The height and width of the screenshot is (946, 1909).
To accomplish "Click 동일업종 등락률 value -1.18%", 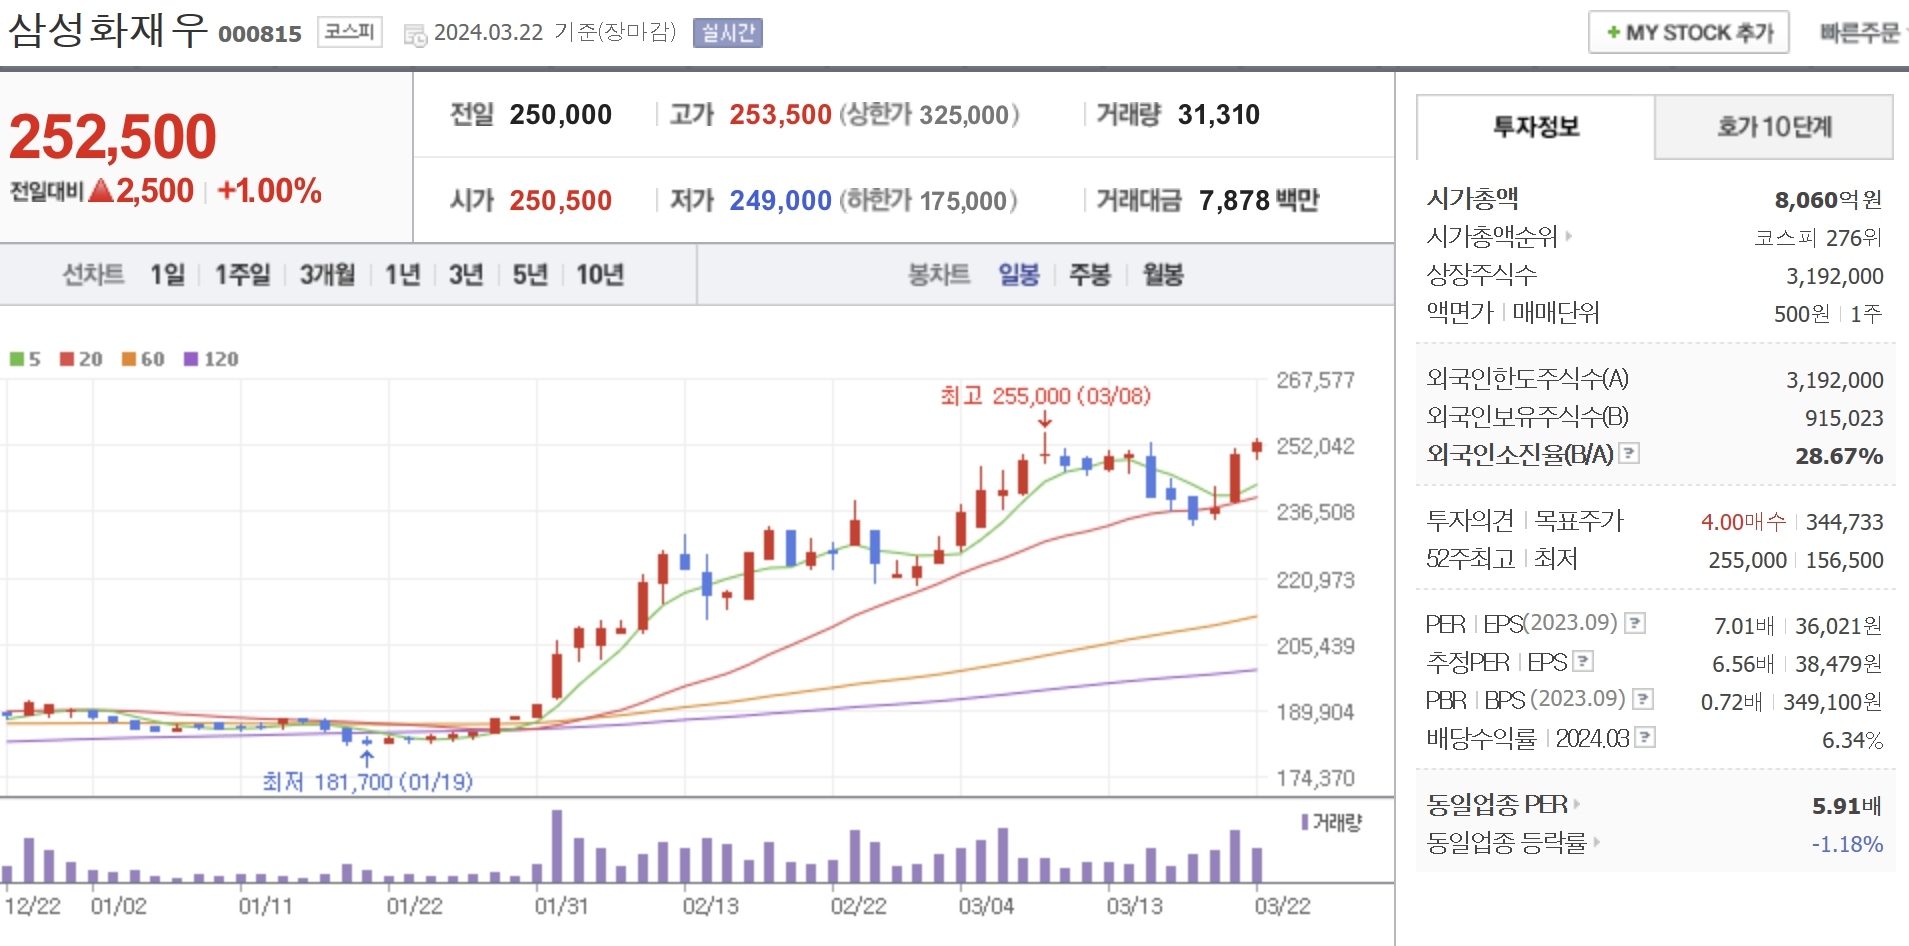I will (x=1847, y=844).
